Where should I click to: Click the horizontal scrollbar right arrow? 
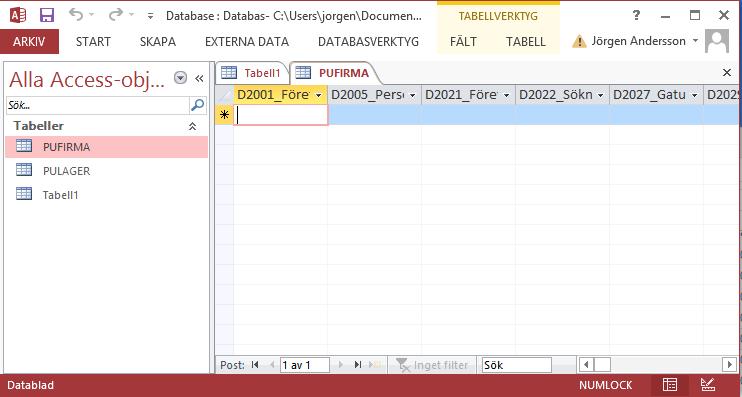point(729,365)
